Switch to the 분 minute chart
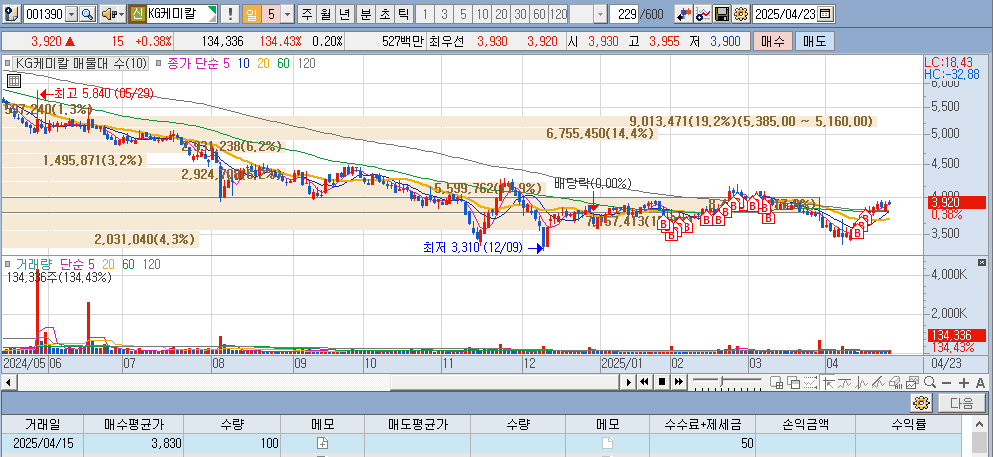Image resolution: width=993 pixels, height=457 pixels. coord(365,13)
